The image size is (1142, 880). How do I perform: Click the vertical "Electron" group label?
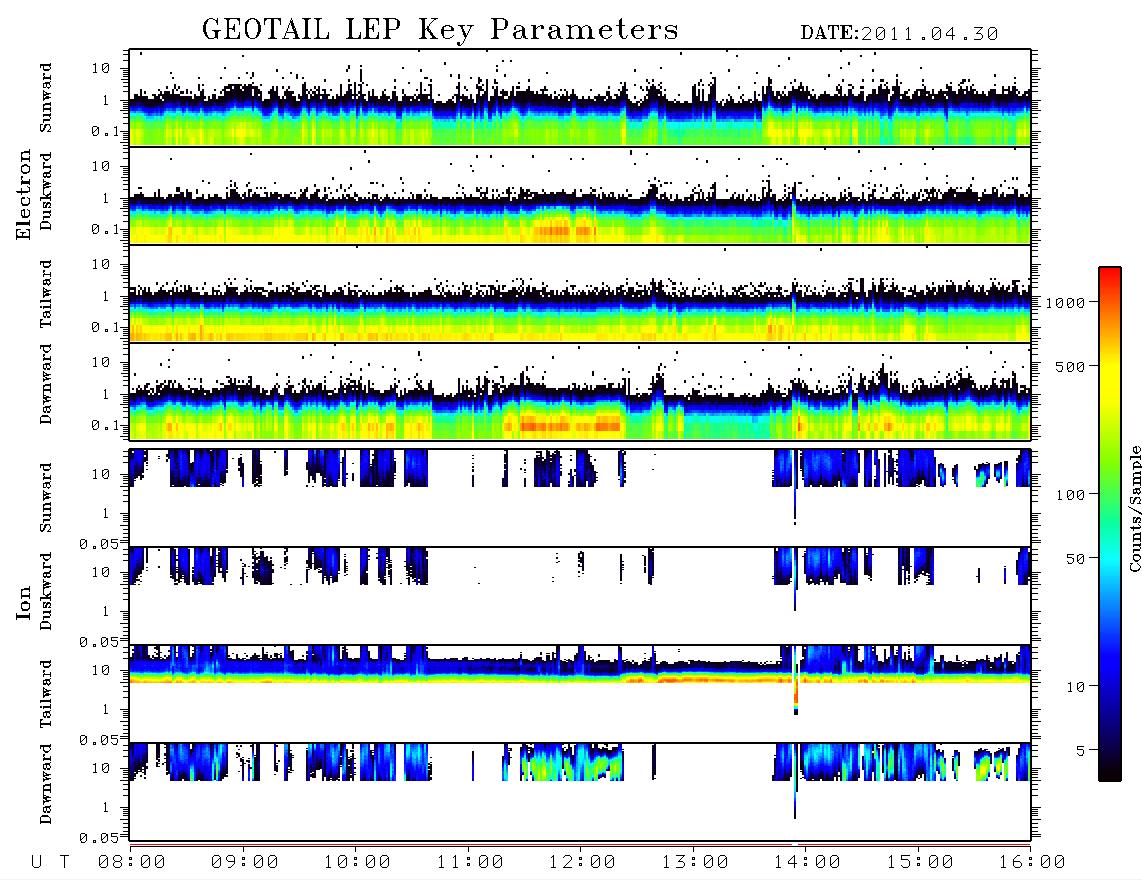pyautogui.click(x=23, y=195)
